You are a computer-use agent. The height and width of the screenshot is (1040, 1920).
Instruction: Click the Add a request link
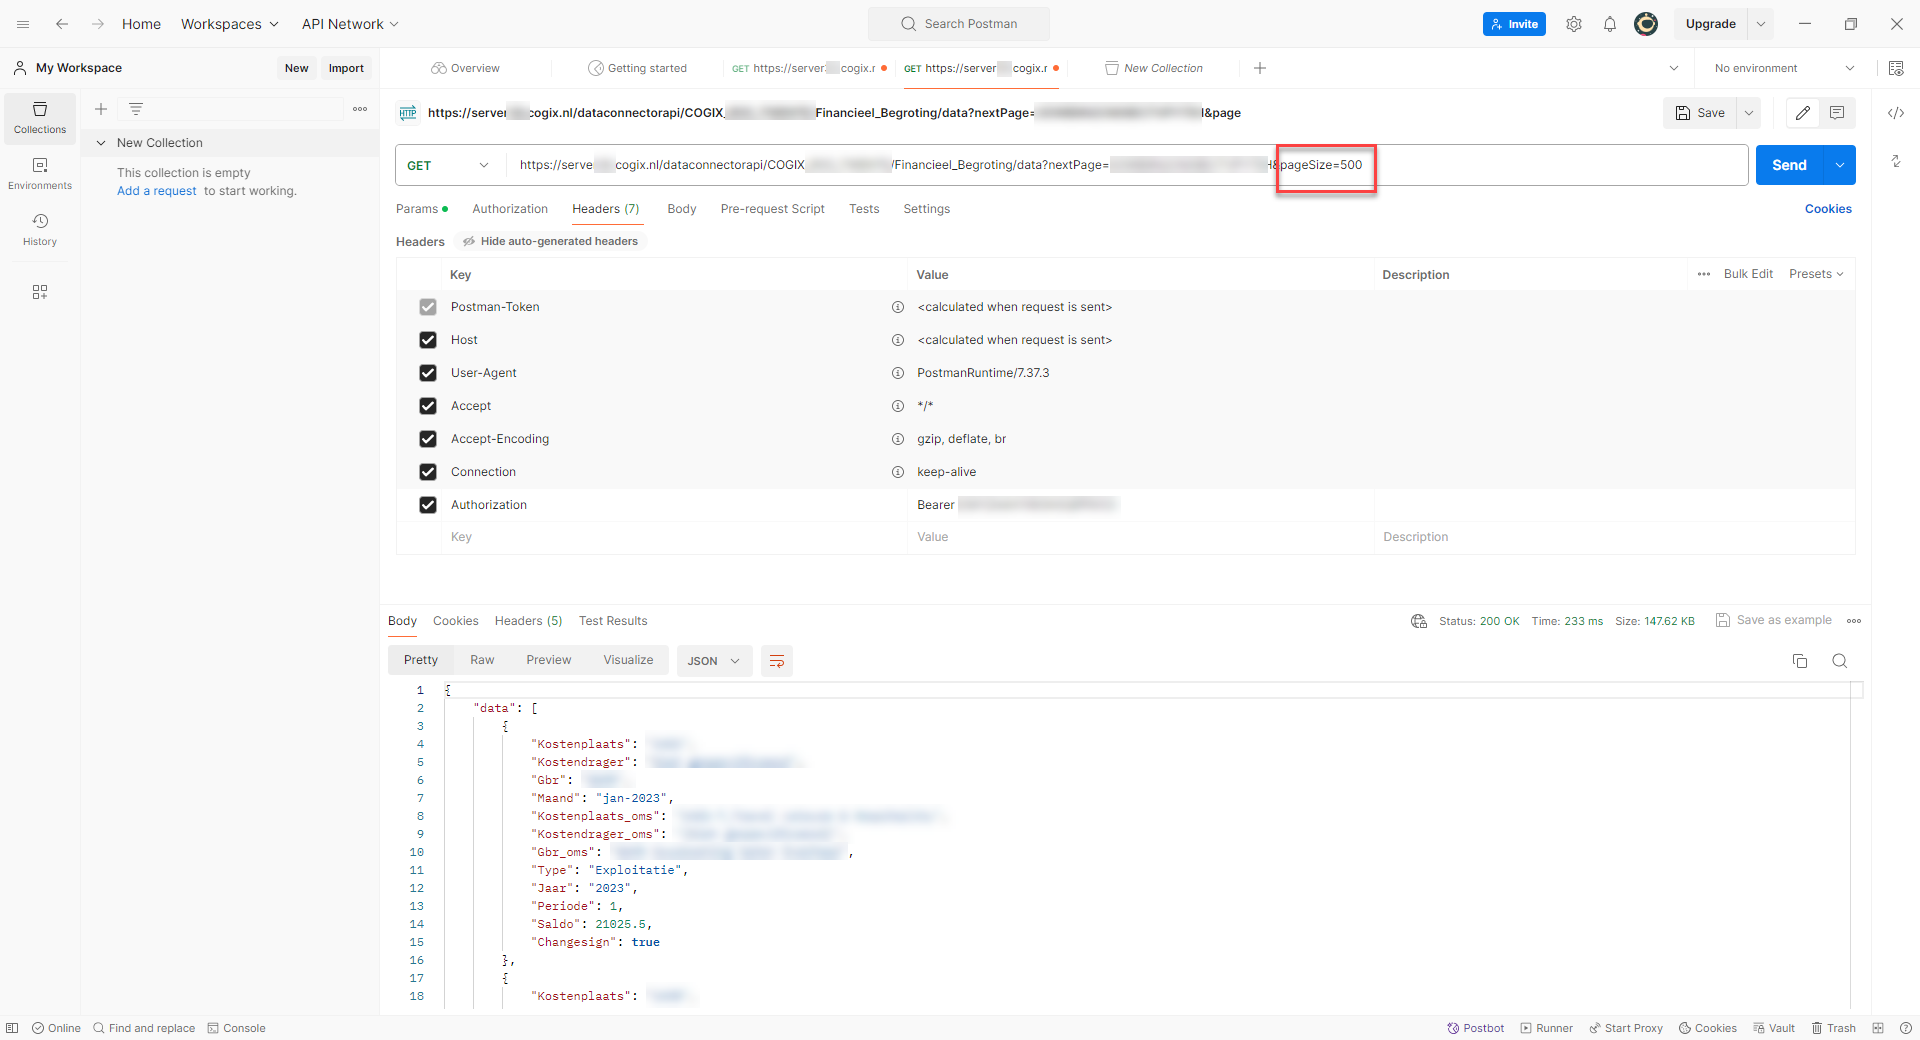click(157, 191)
